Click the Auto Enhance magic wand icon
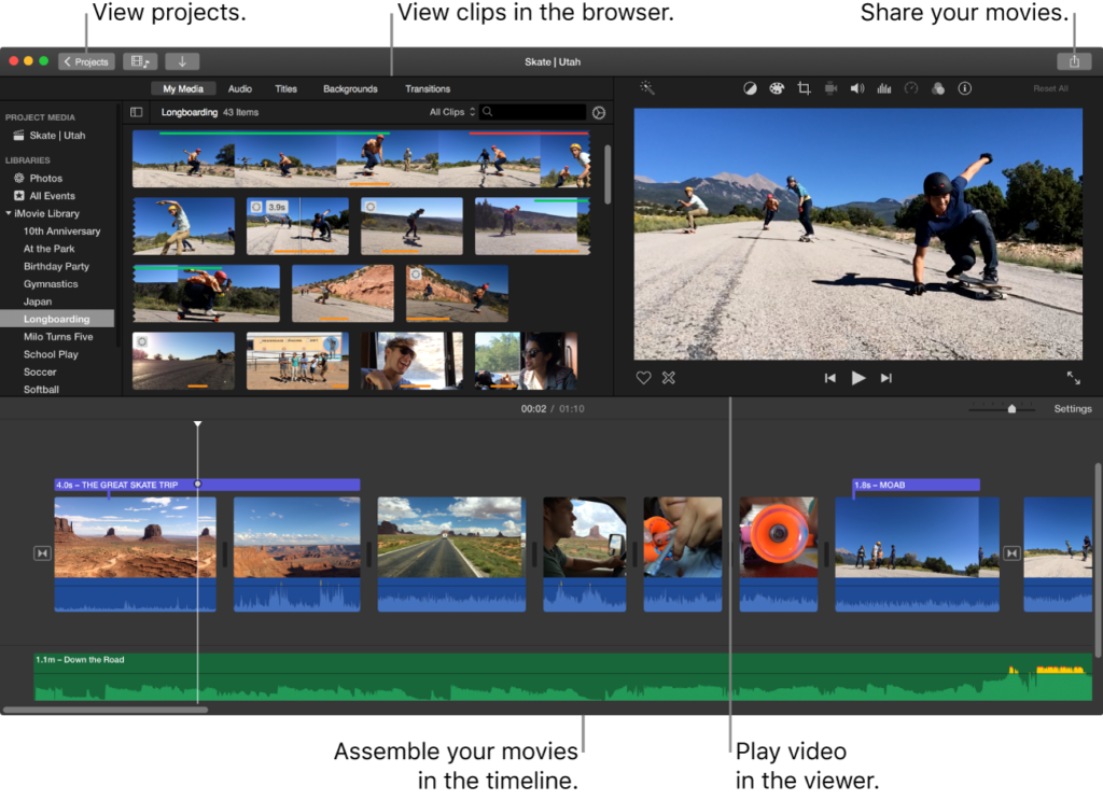The image size is (1103, 800). [x=646, y=88]
